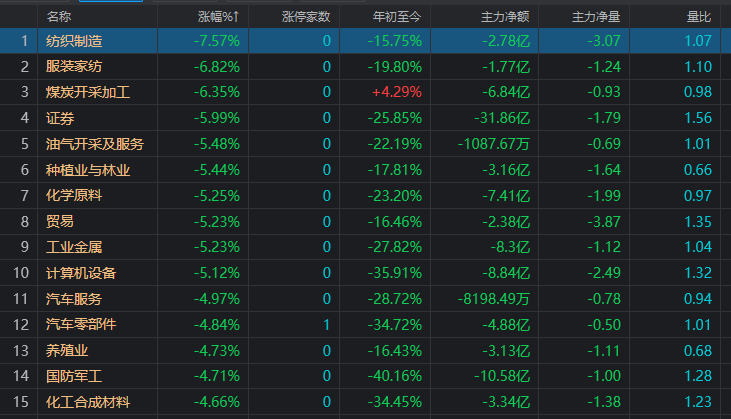Sort by the 涨幅% column header

click(x=218, y=17)
